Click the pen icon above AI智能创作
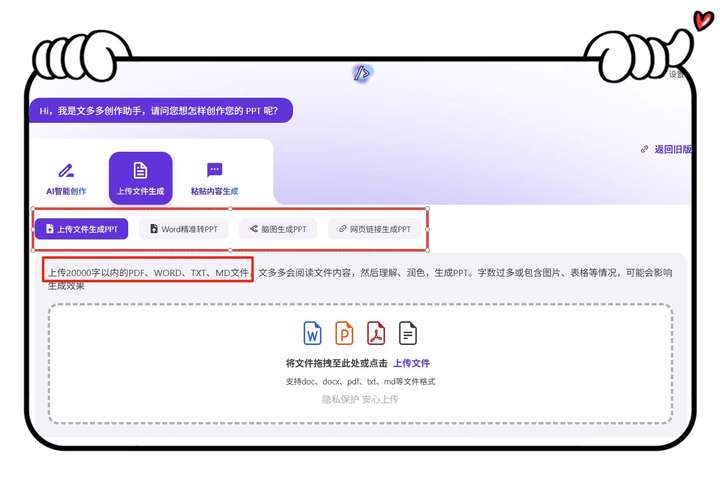 (66, 170)
